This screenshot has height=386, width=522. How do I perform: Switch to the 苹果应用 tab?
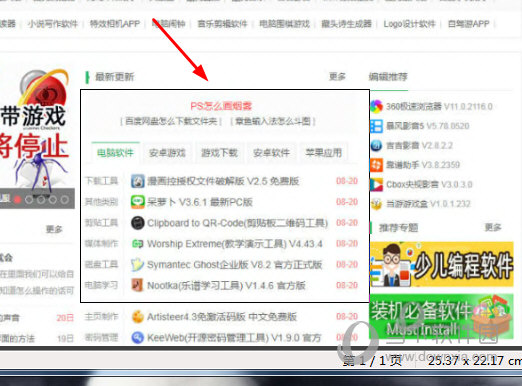coord(324,153)
